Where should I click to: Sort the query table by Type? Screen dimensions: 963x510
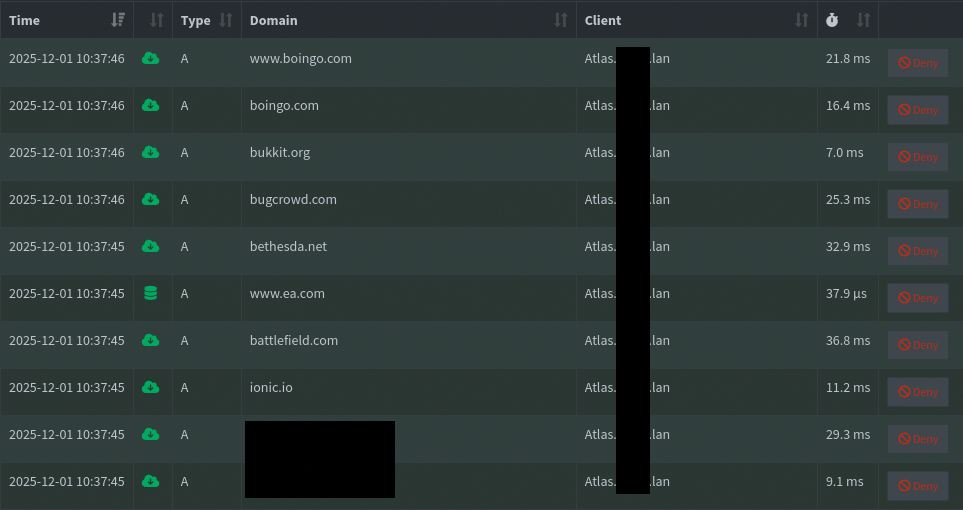tap(225, 20)
